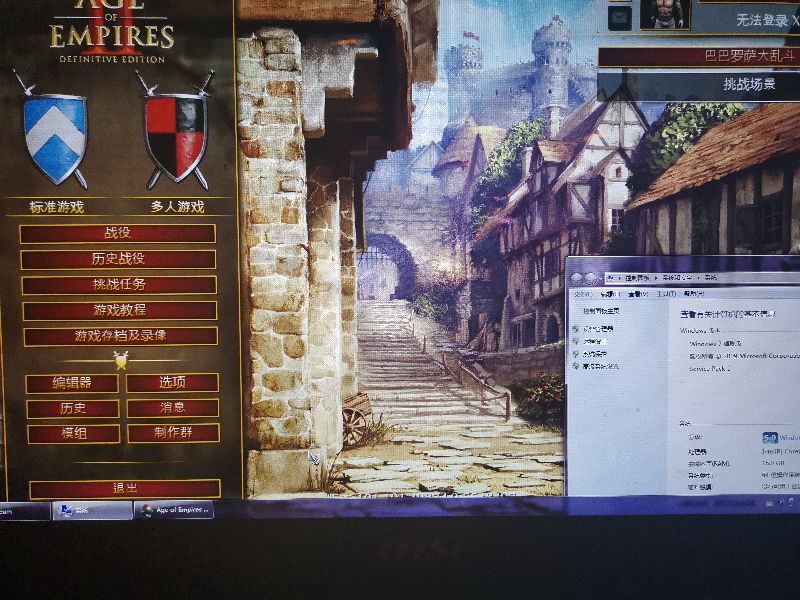Open 编辑(E) menu in System window
The height and width of the screenshot is (600, 800).
tap(610, 294)
